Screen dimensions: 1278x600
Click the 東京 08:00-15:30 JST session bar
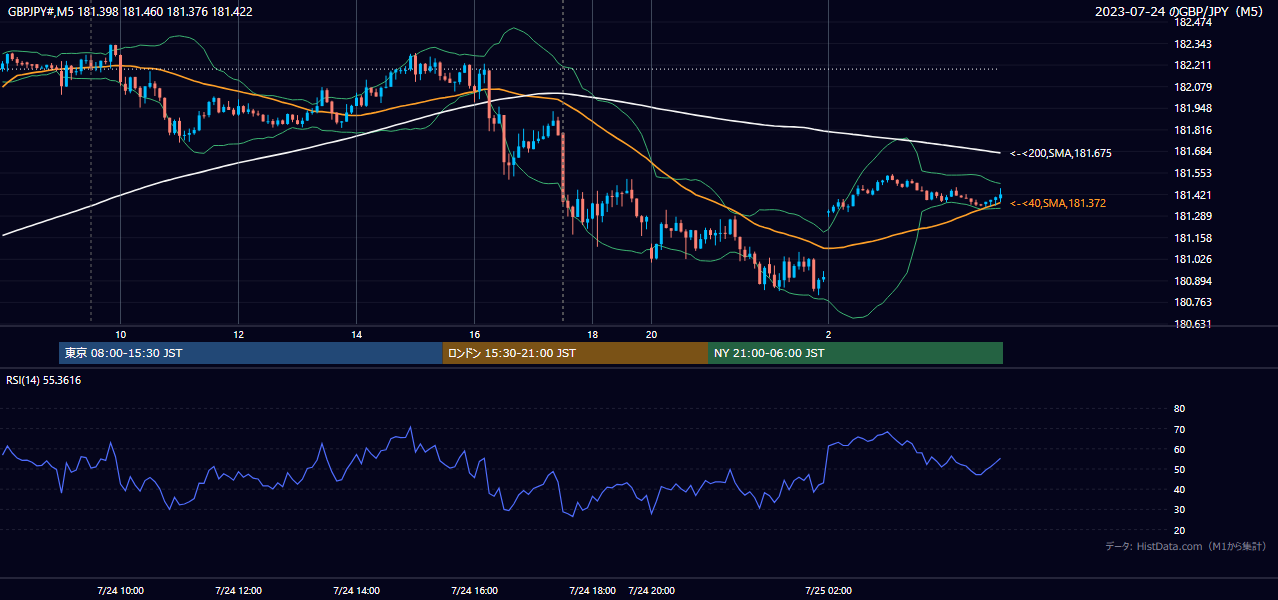(x=251, y=353)
